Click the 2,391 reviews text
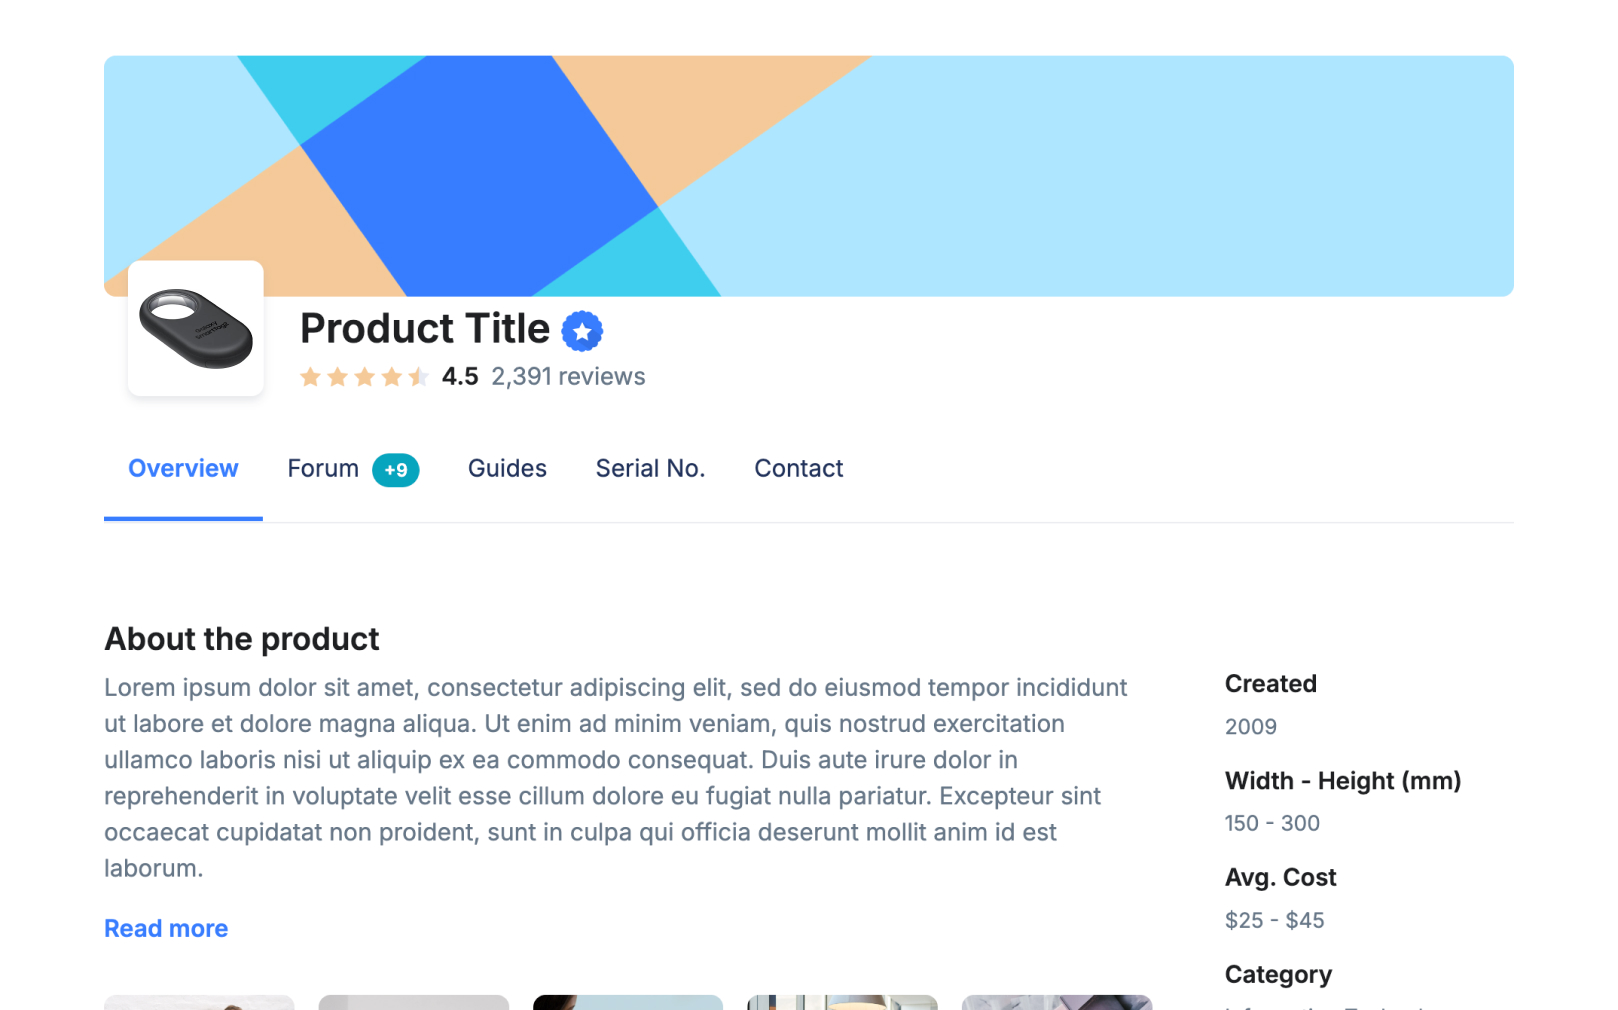This screenshot has height=1010, width=1618. (568, 377)
